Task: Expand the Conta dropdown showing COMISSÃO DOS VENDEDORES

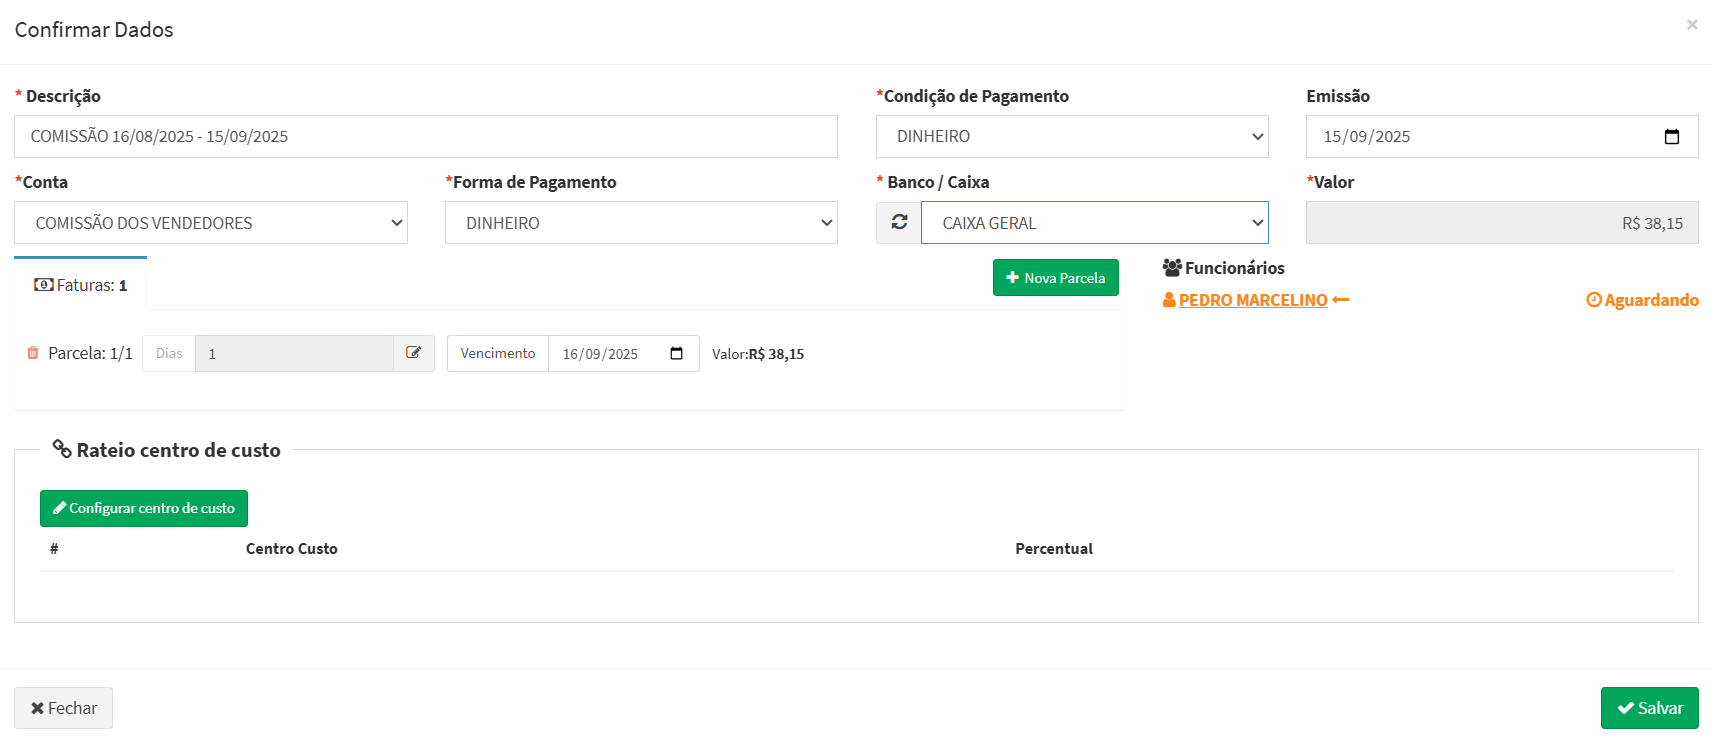Action: 210,223
